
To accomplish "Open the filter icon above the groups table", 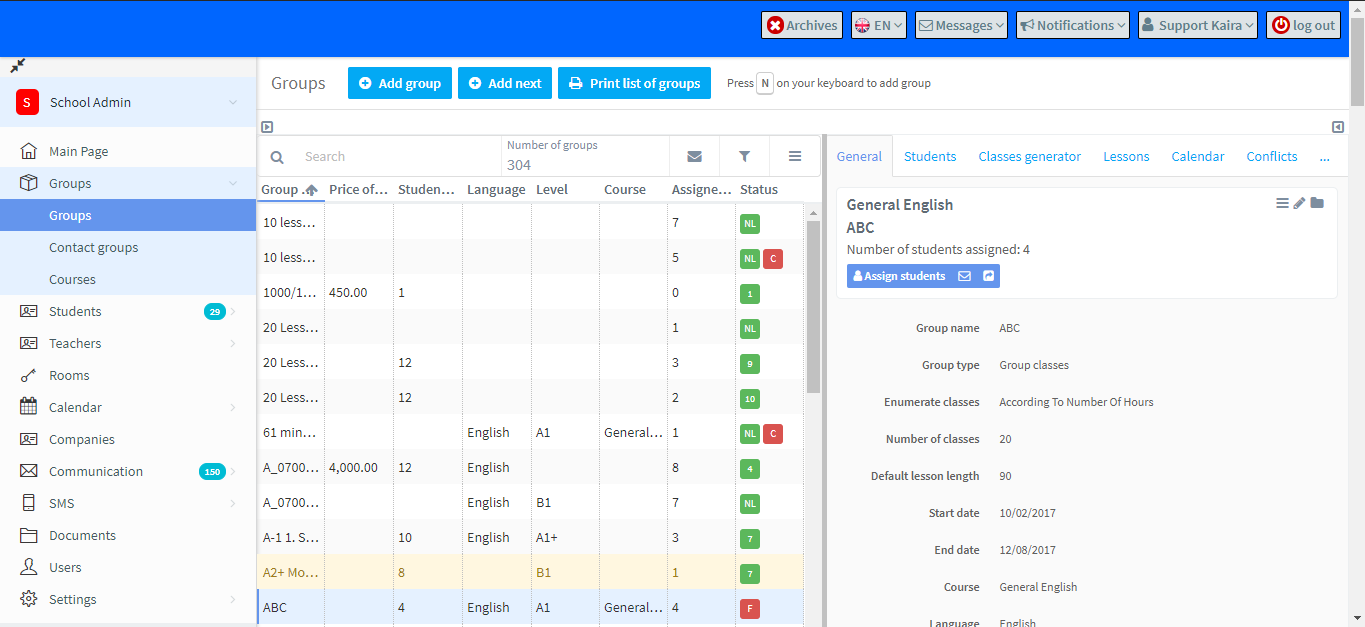I will 744,156.
